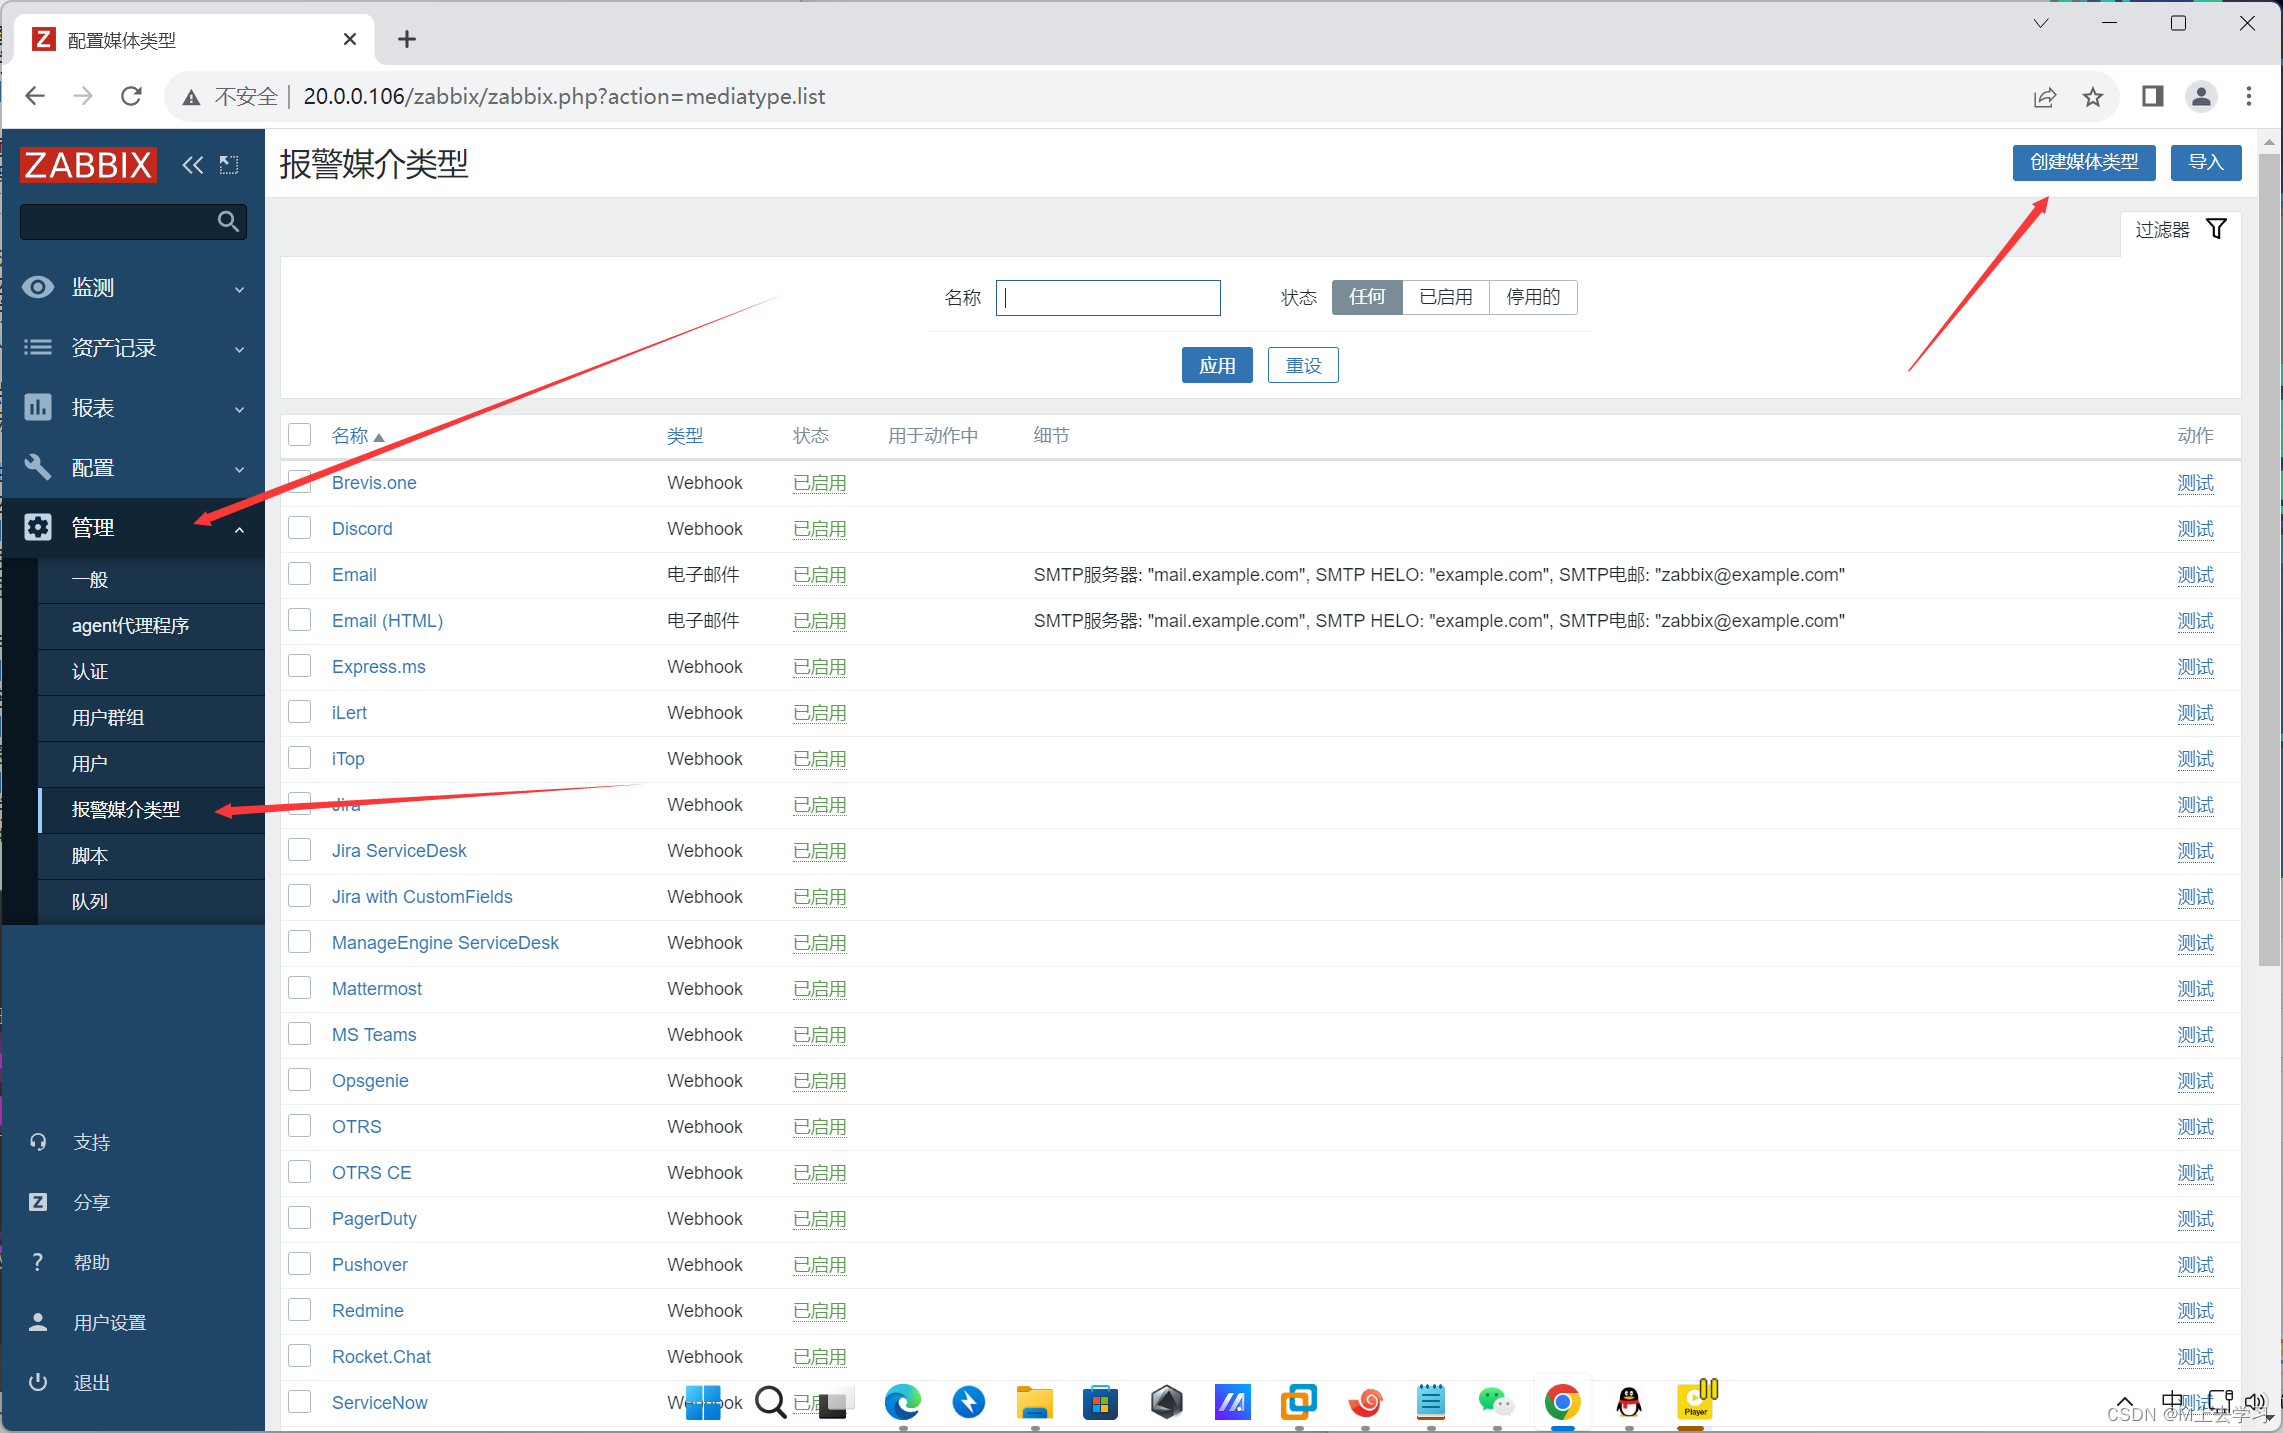Expand the 监测 menu chevron
Image resolution: width=2283 pixels, height=1433 pixels.
239,290
